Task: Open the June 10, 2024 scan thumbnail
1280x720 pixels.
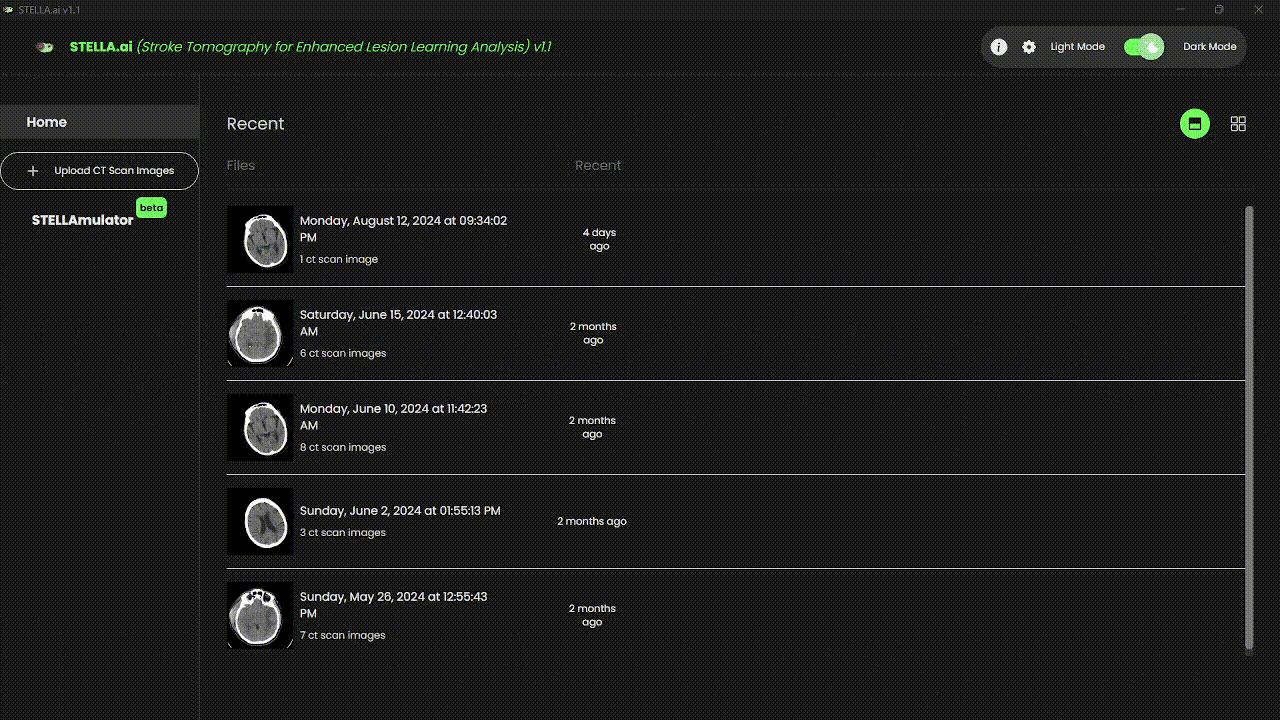Action: (260, 427)
